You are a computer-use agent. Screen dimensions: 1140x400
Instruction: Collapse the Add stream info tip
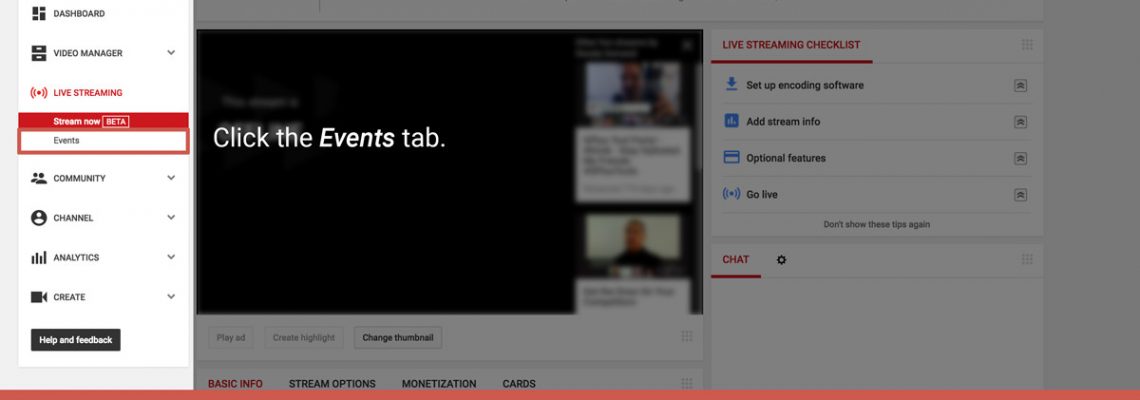tap(1020, 122)
